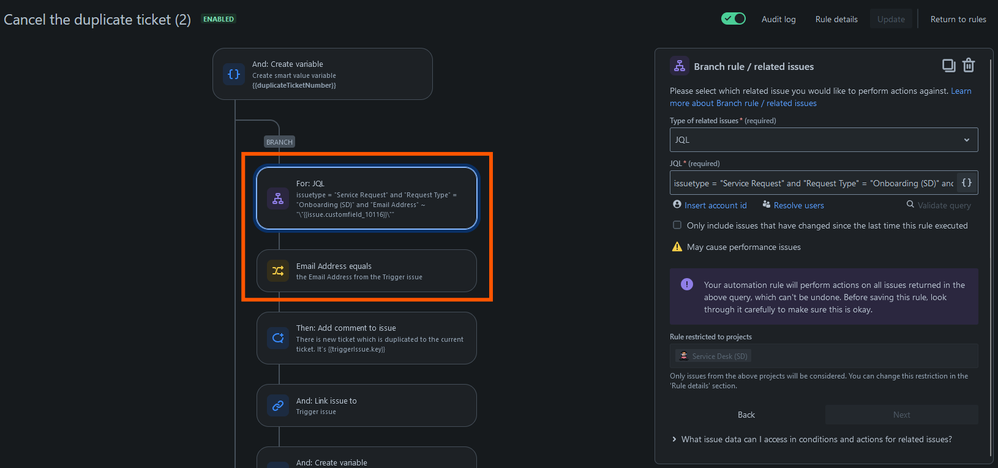
Task: Click the Create variable curly braces icon at top
Action: click(x=234, y=74)
